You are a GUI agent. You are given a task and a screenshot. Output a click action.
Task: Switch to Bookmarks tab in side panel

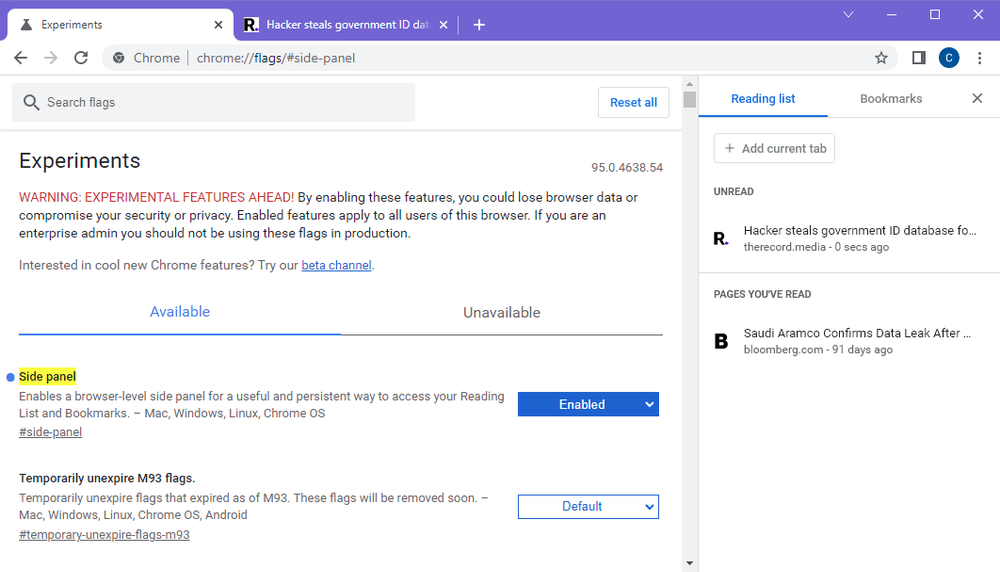click(890, 99)
